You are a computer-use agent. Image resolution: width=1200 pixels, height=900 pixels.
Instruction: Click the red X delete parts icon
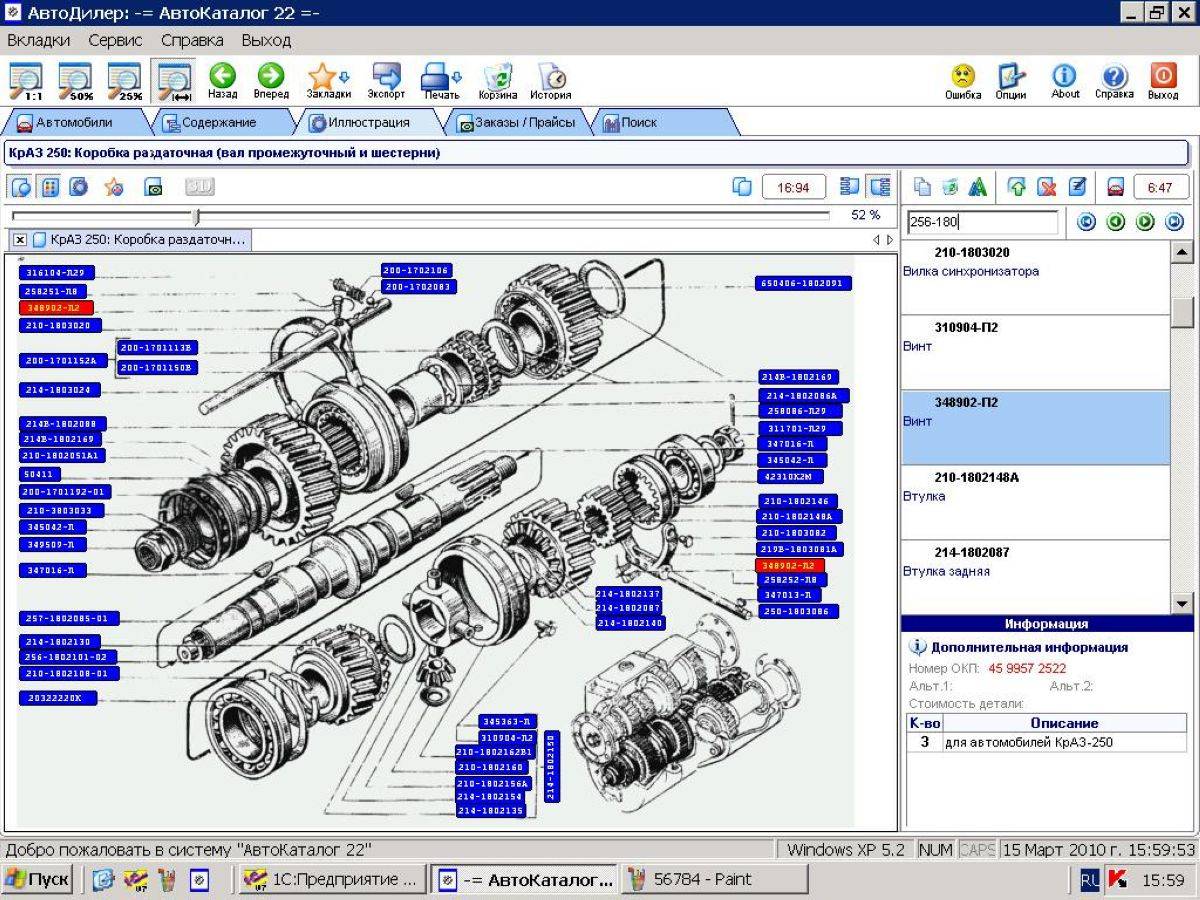[x=1046, y=187]
